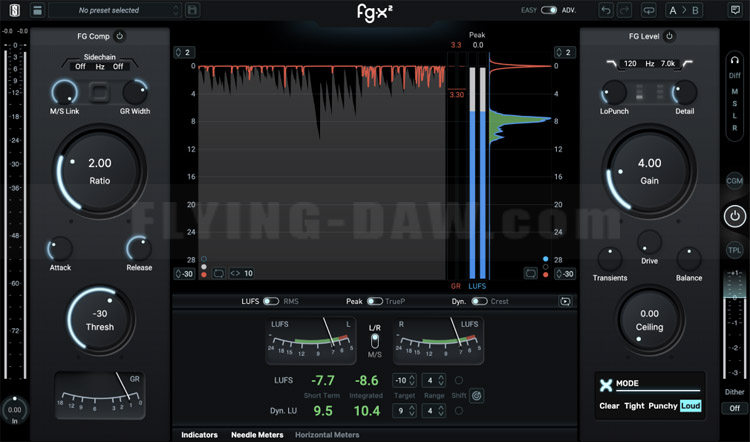Viewport: 750px width, 442px height.
Task: Switch the Peak/TrueP toggle
Action: tap(375, 301)
